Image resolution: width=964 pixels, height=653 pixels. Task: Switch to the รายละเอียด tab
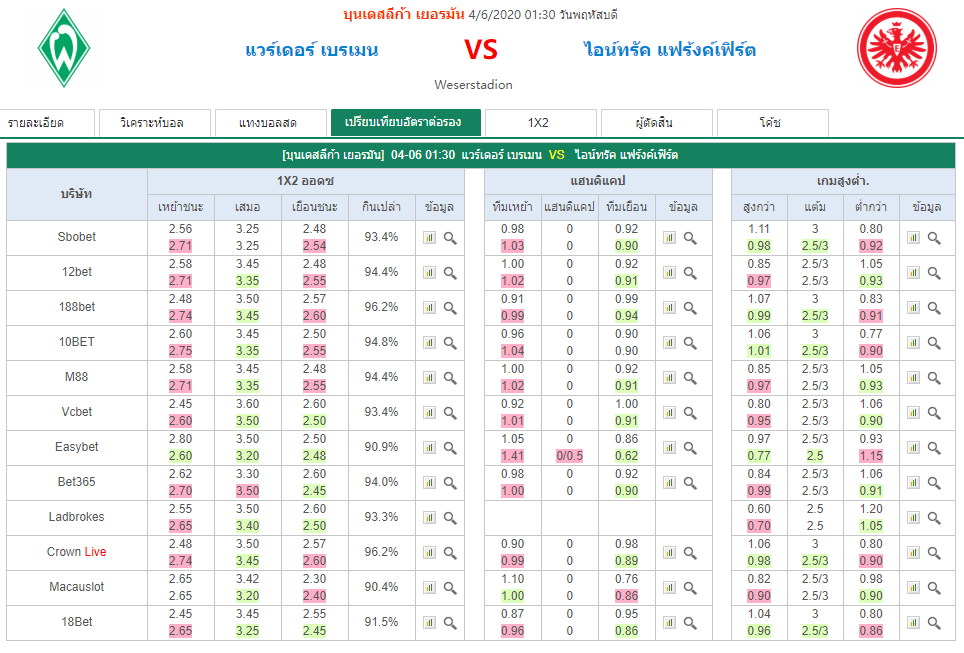point(47,122)
